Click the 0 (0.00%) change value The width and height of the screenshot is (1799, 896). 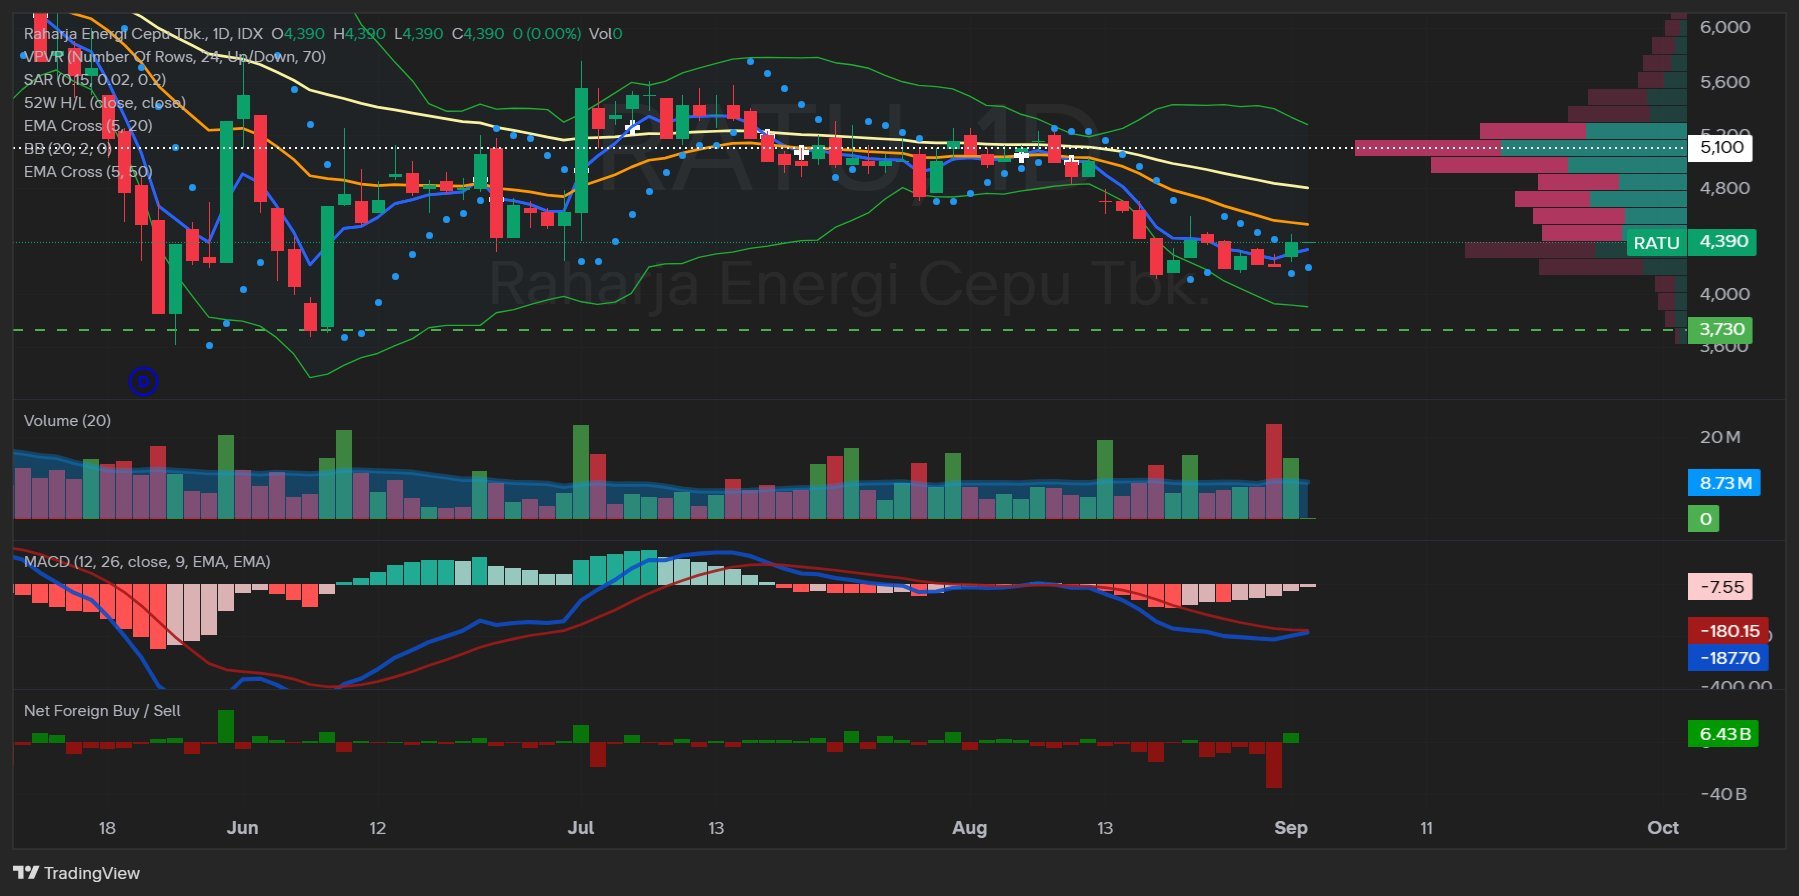(x=546, y=33)
